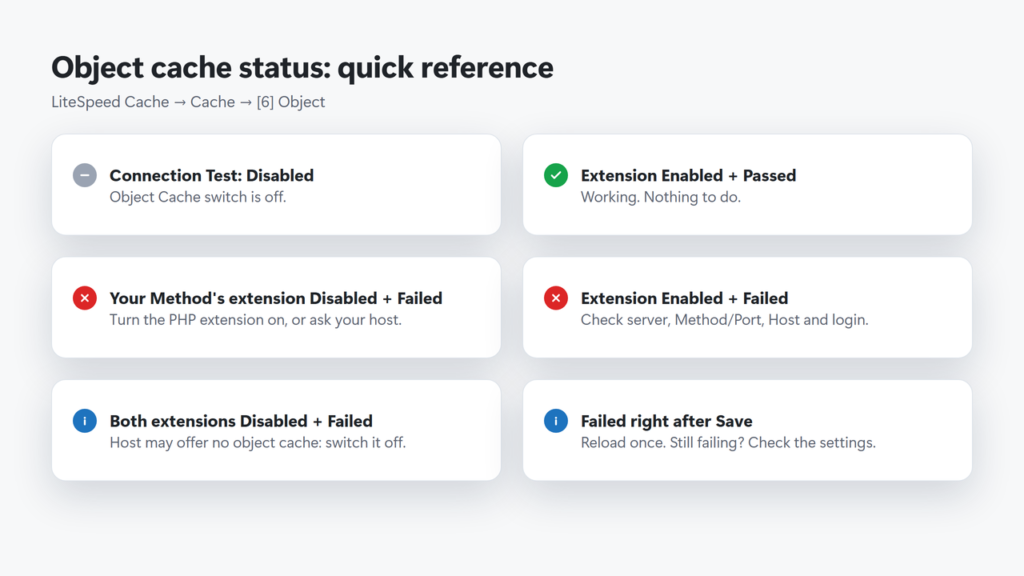Click the green checkmark icon beside Extension Enabled + Passed
The height and width of the screenshot is (576, 1024).
556,175
